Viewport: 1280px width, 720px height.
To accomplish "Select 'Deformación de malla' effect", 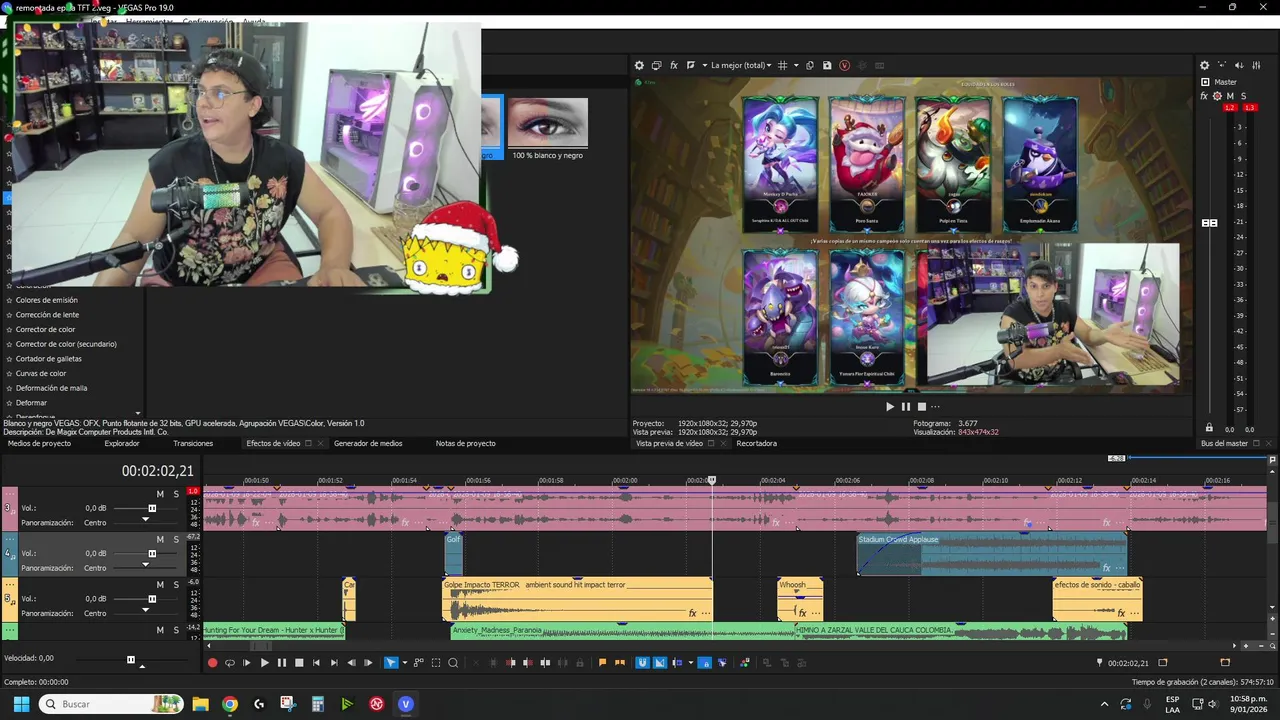I will click(x=51, y=388).
